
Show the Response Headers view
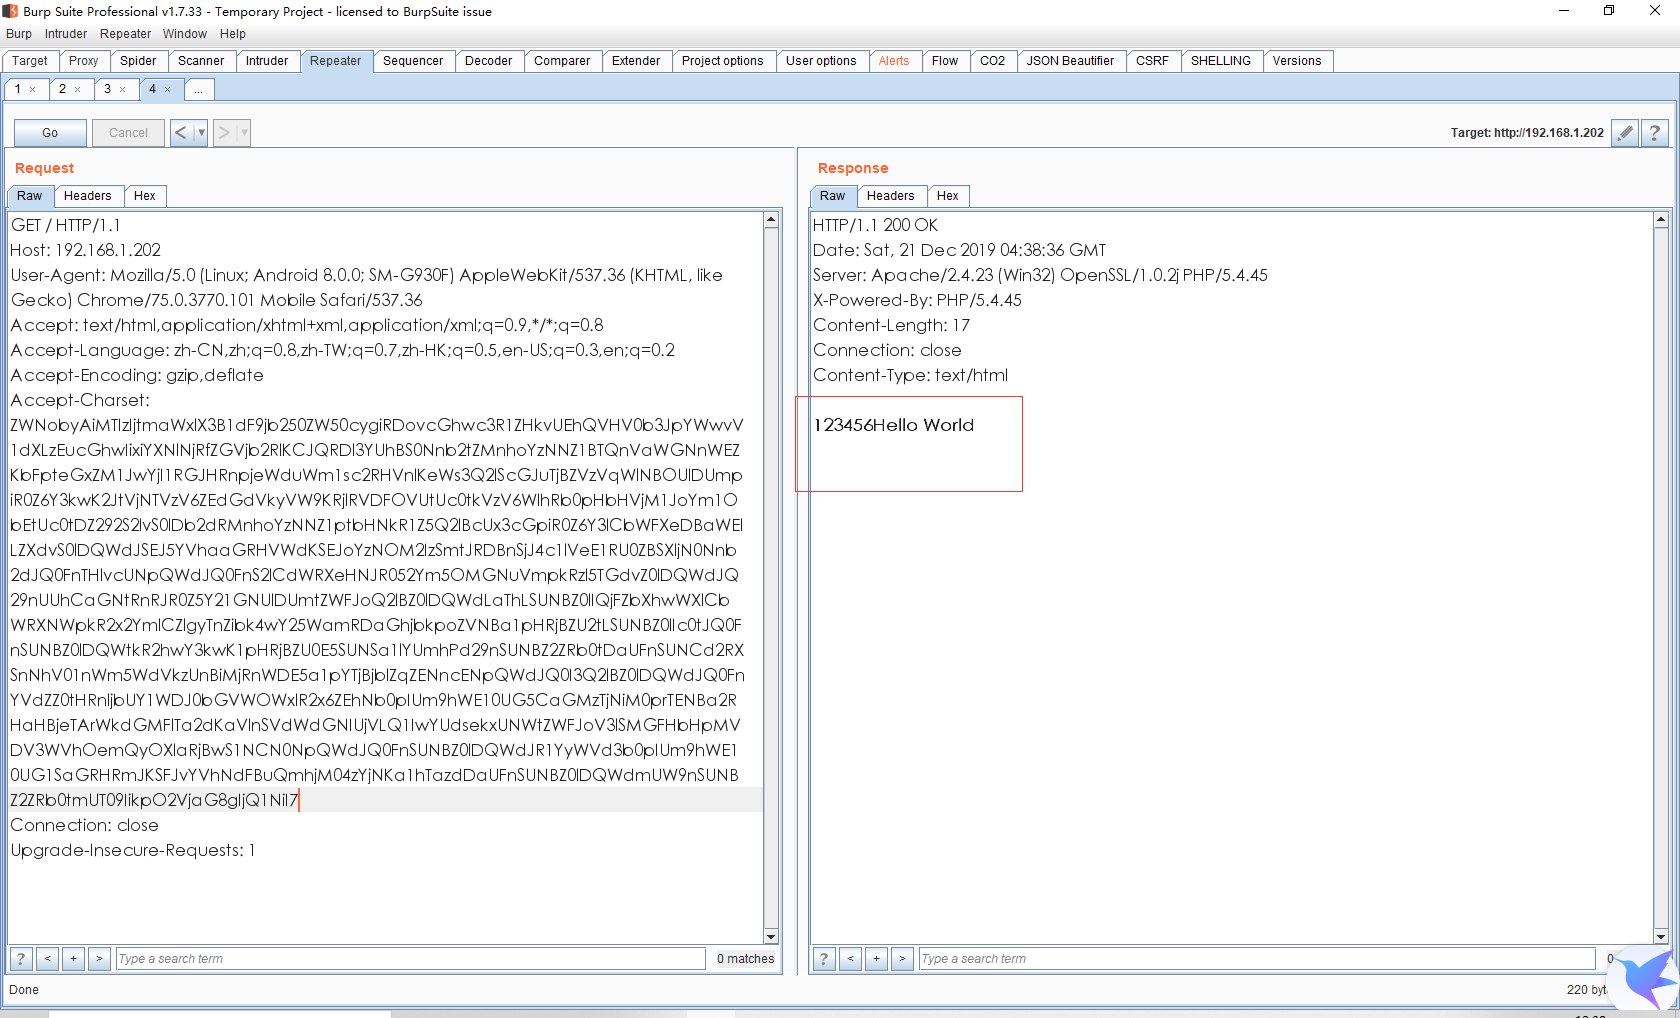(x=891, y=196)
